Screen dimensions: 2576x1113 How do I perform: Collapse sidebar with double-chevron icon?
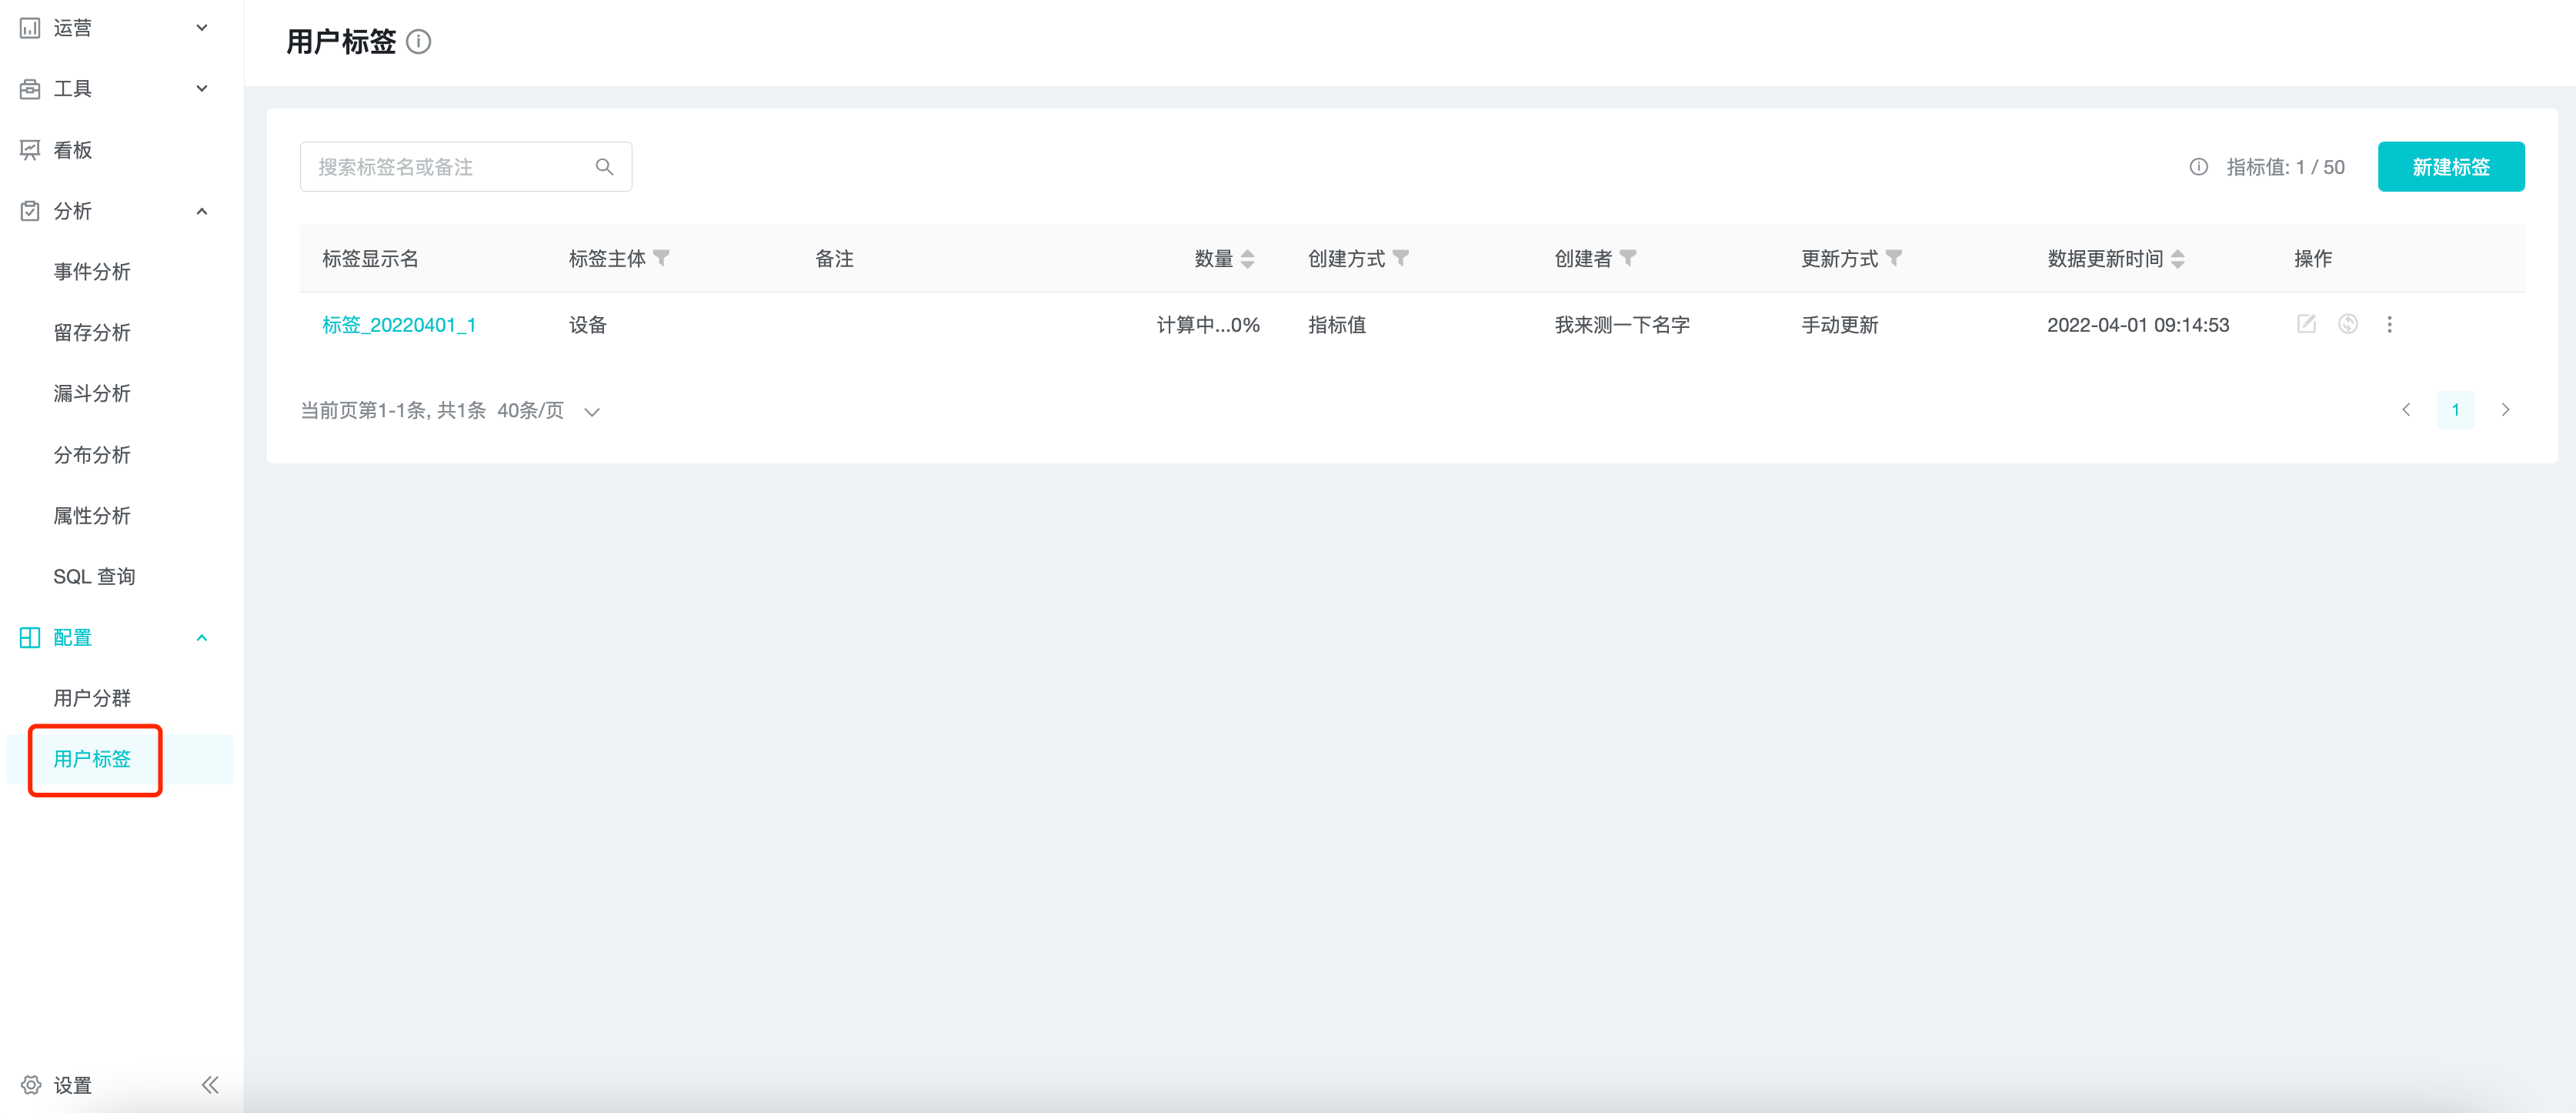click(x=209, y=1084)
